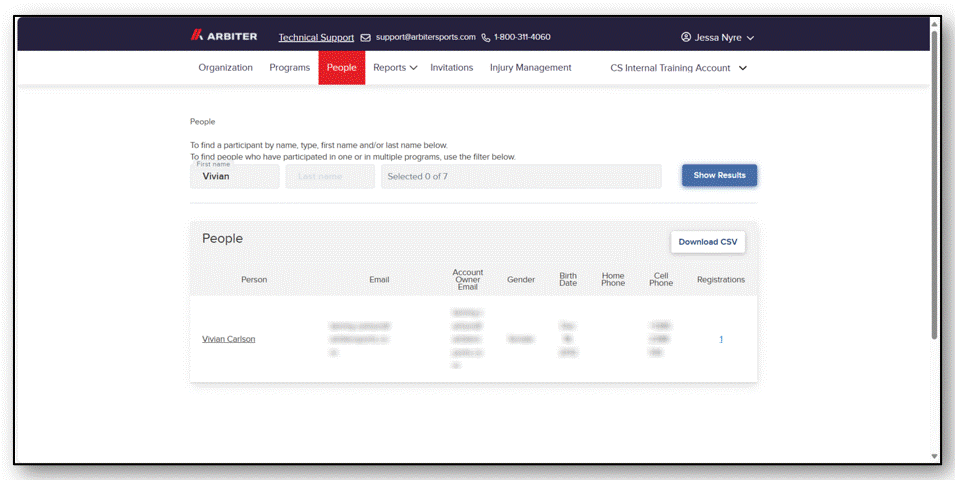The image size is (955, 480).
Task: Click the email envelope icon
Action: click(x=365, y=37)
